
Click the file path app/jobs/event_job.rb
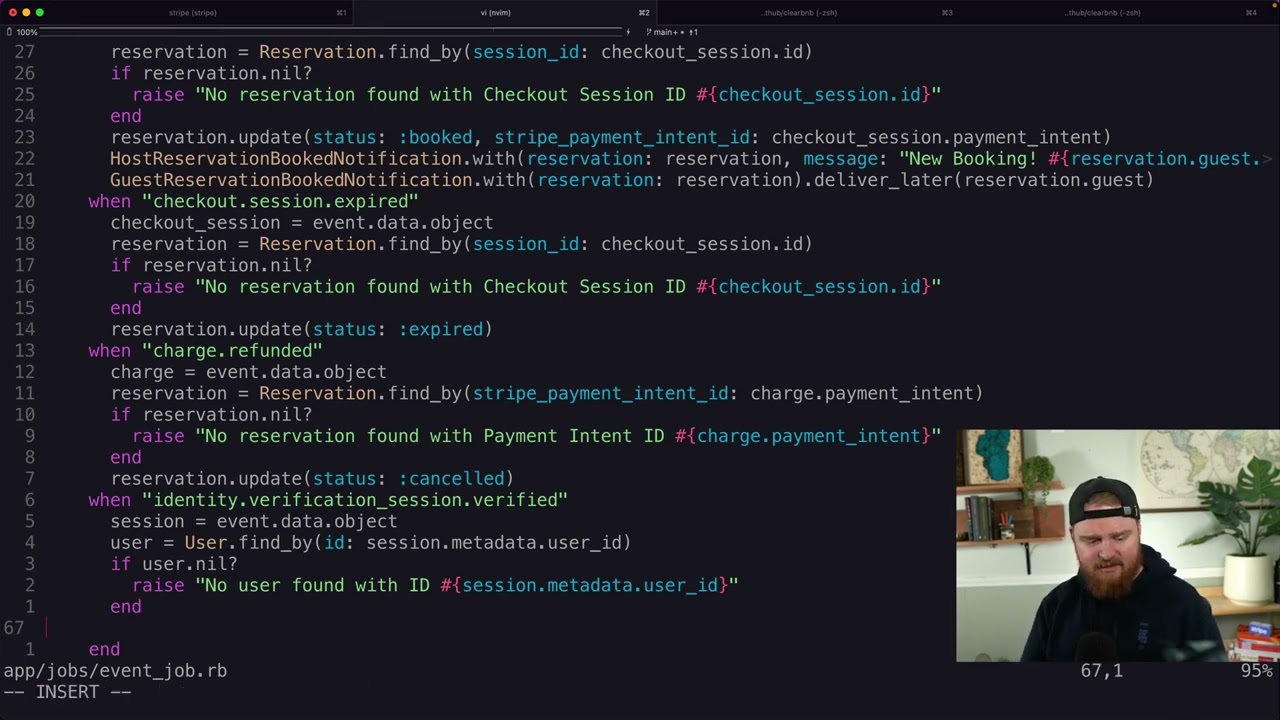[x=115, y=671]
